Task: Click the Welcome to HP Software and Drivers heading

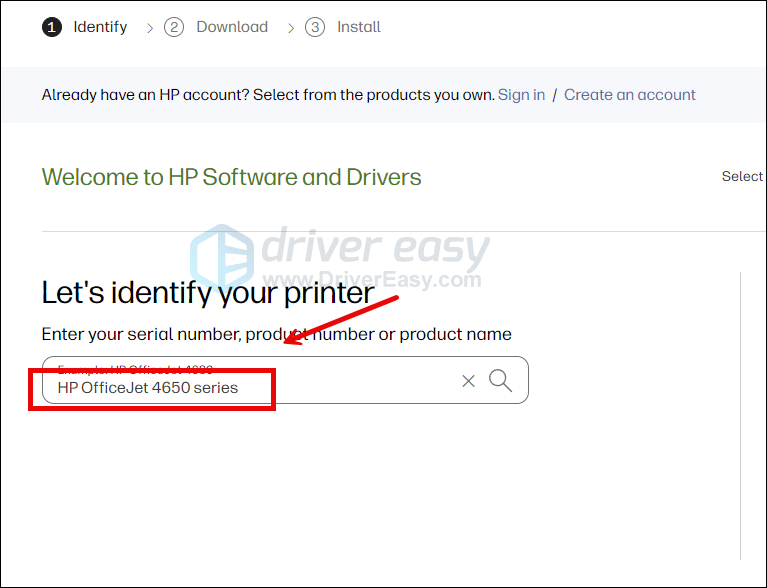Action: [231, 177]
